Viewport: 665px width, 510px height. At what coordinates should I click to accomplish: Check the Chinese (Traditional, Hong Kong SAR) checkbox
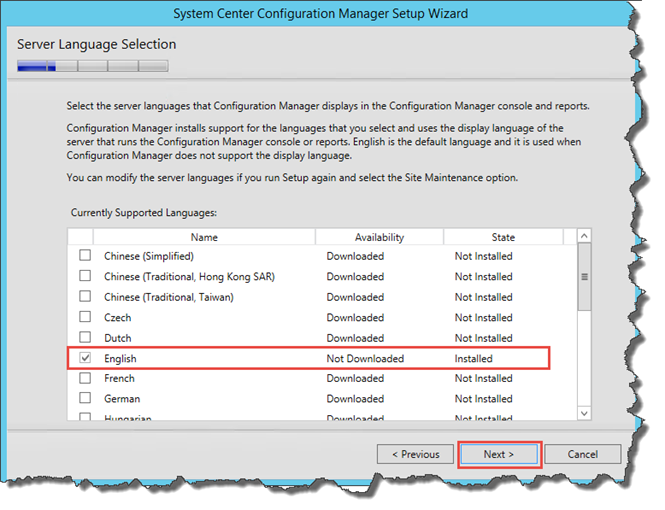click(85, 276)
